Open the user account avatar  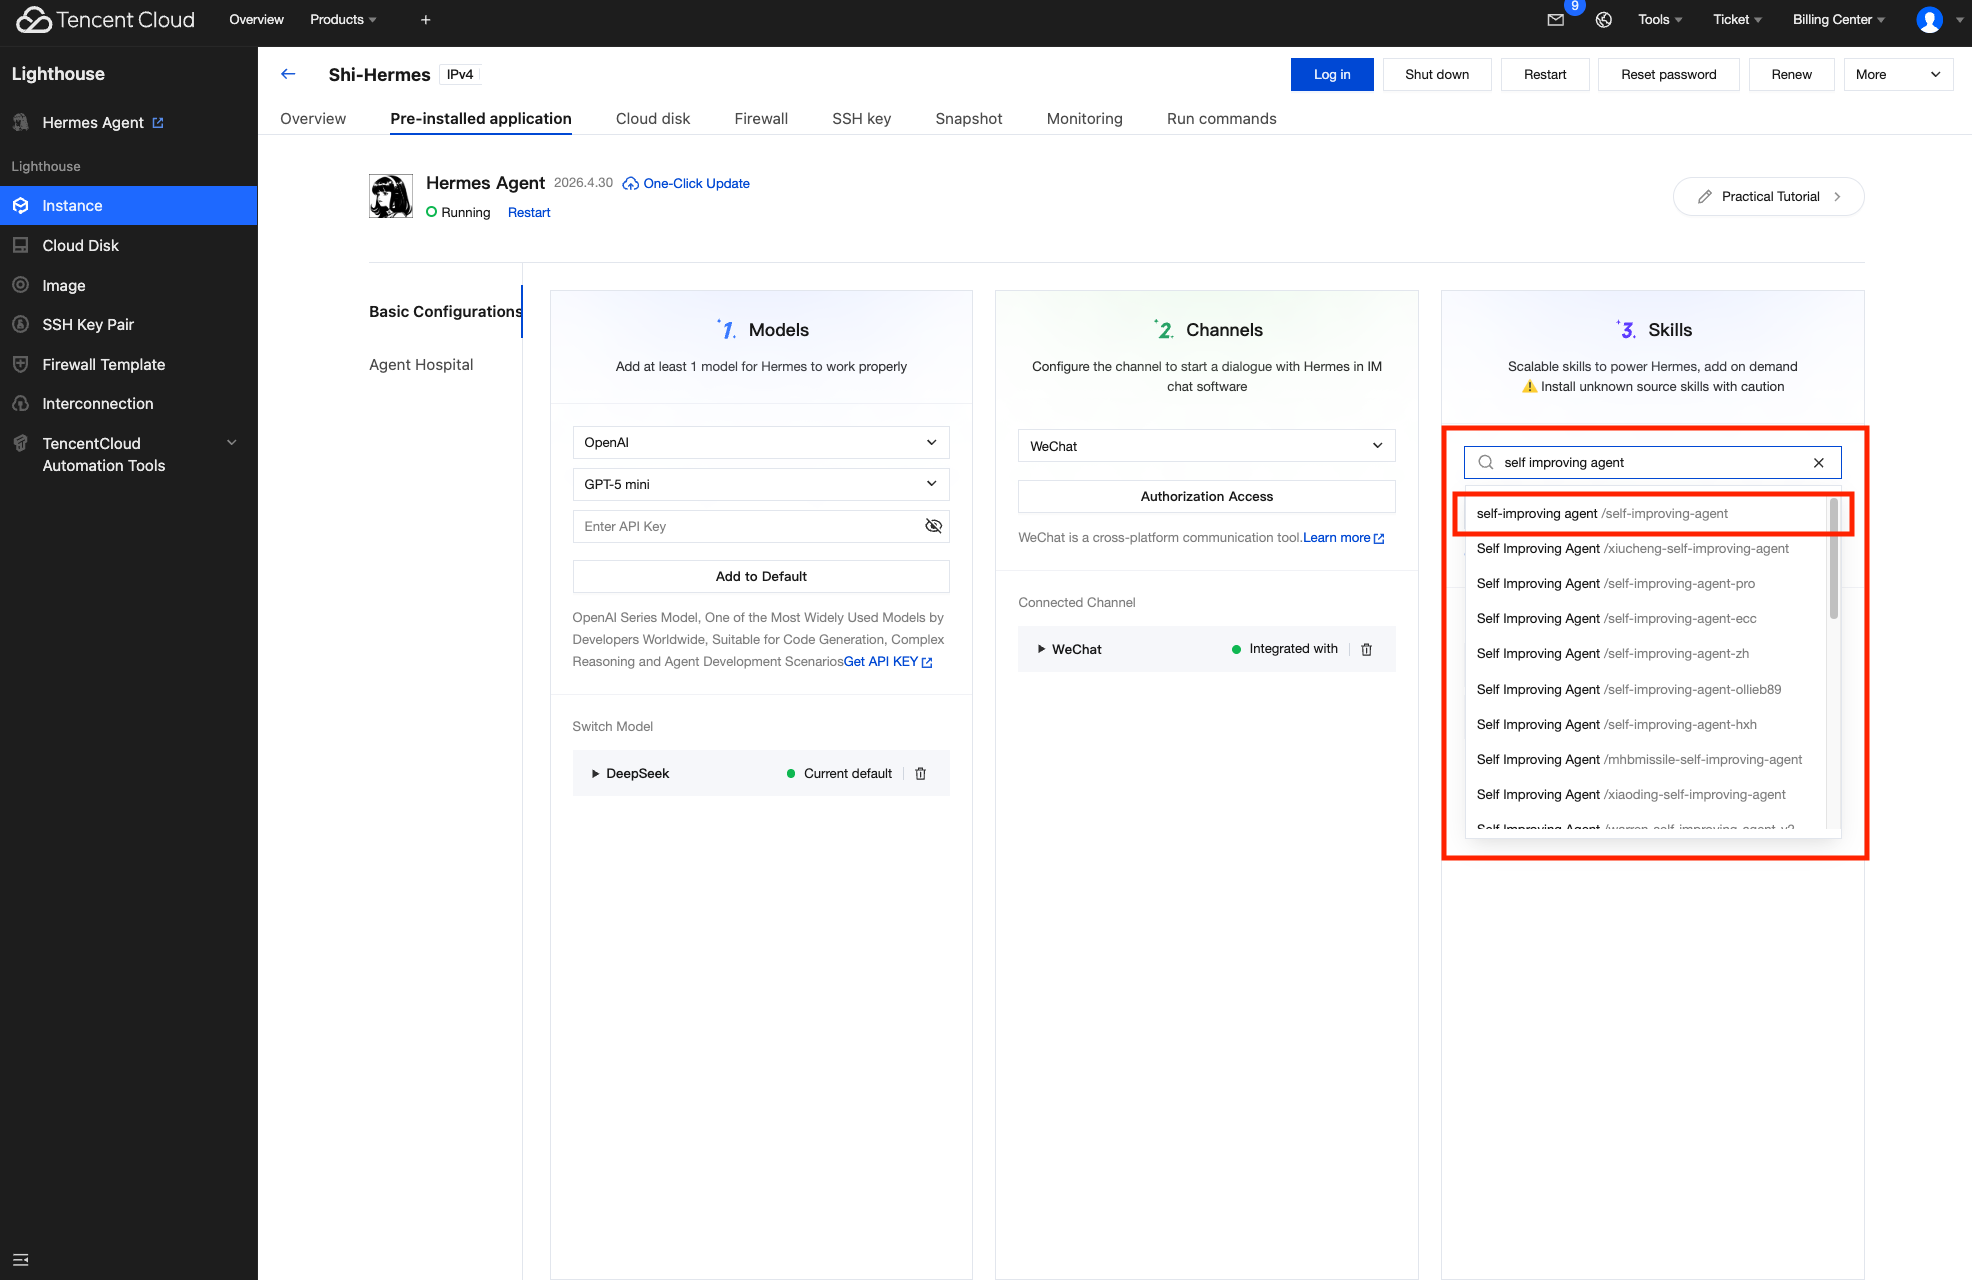[x=1929, y=20]
